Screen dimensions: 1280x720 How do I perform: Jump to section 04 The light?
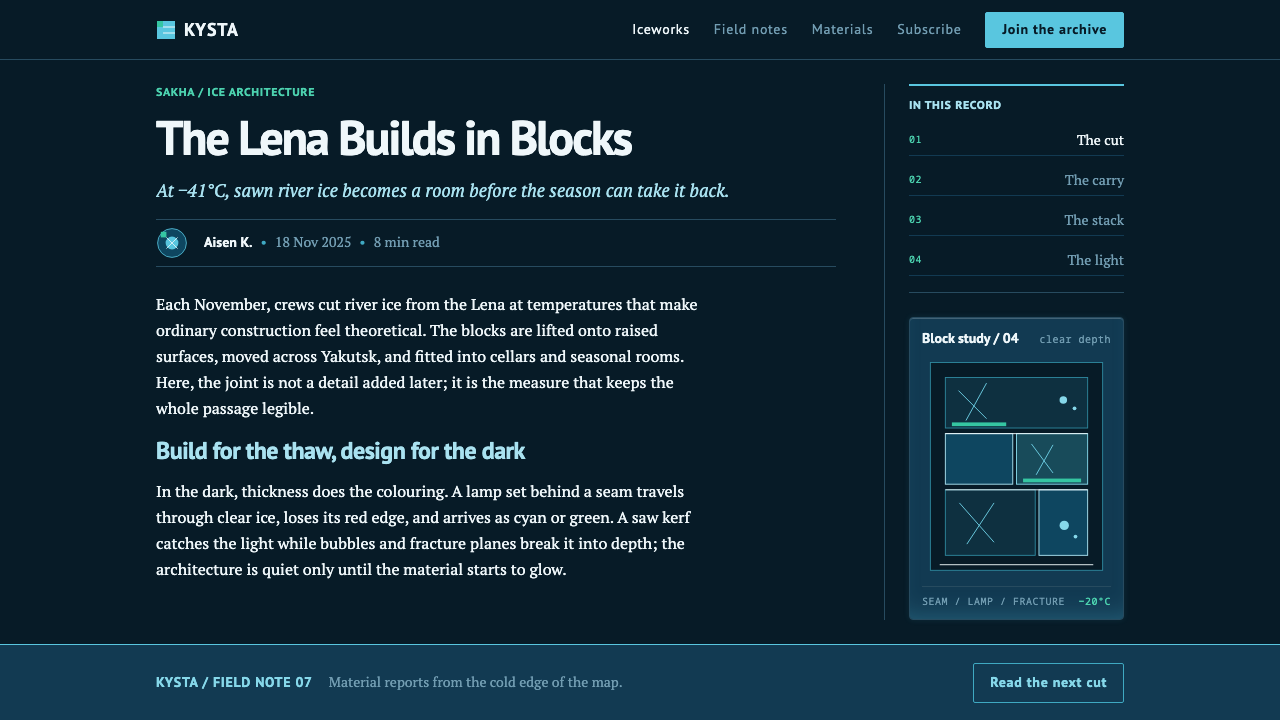pyautogui.click(x=1016, y=260)
